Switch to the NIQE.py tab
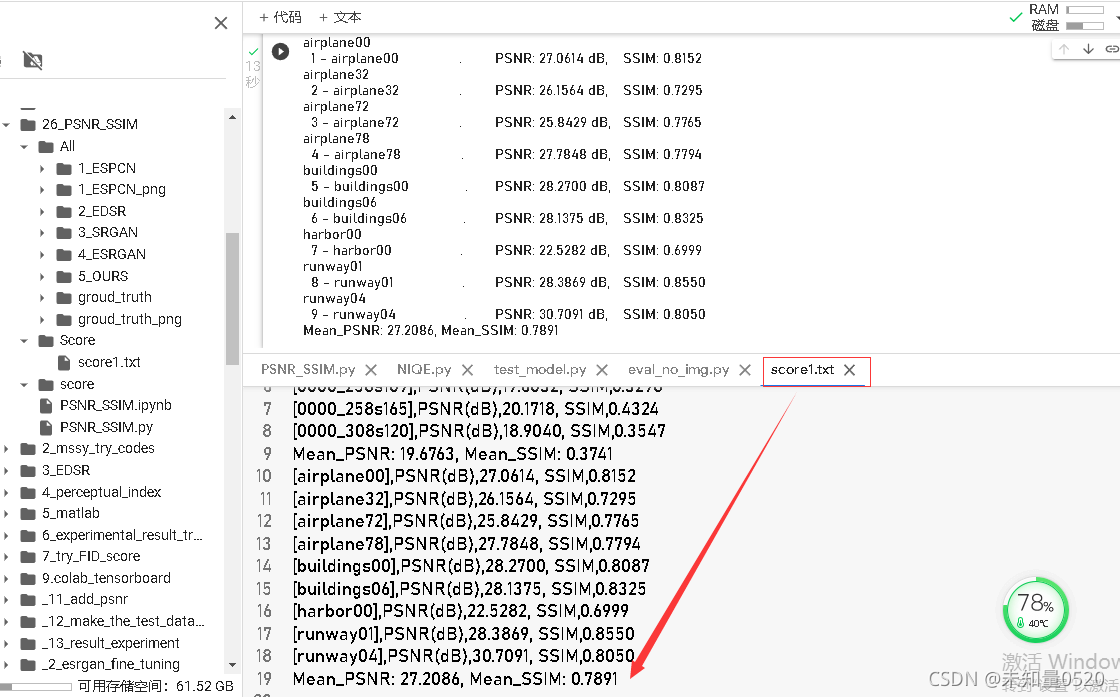This screenshot has width=1120, height=697. tap(425, 369)
